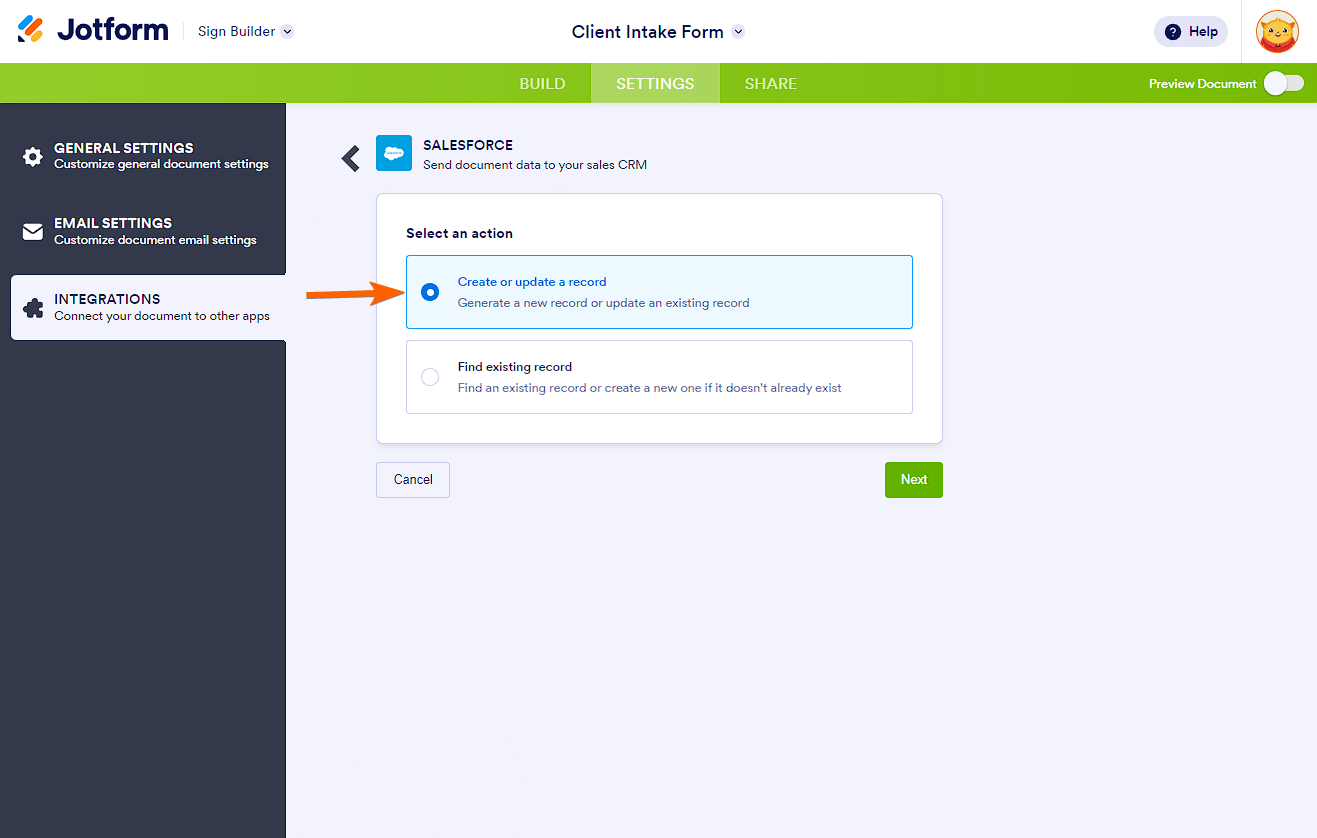The height and width of the screenshot is (838, 1317).
Task: Click the Next button
Action: coord(913,480)
